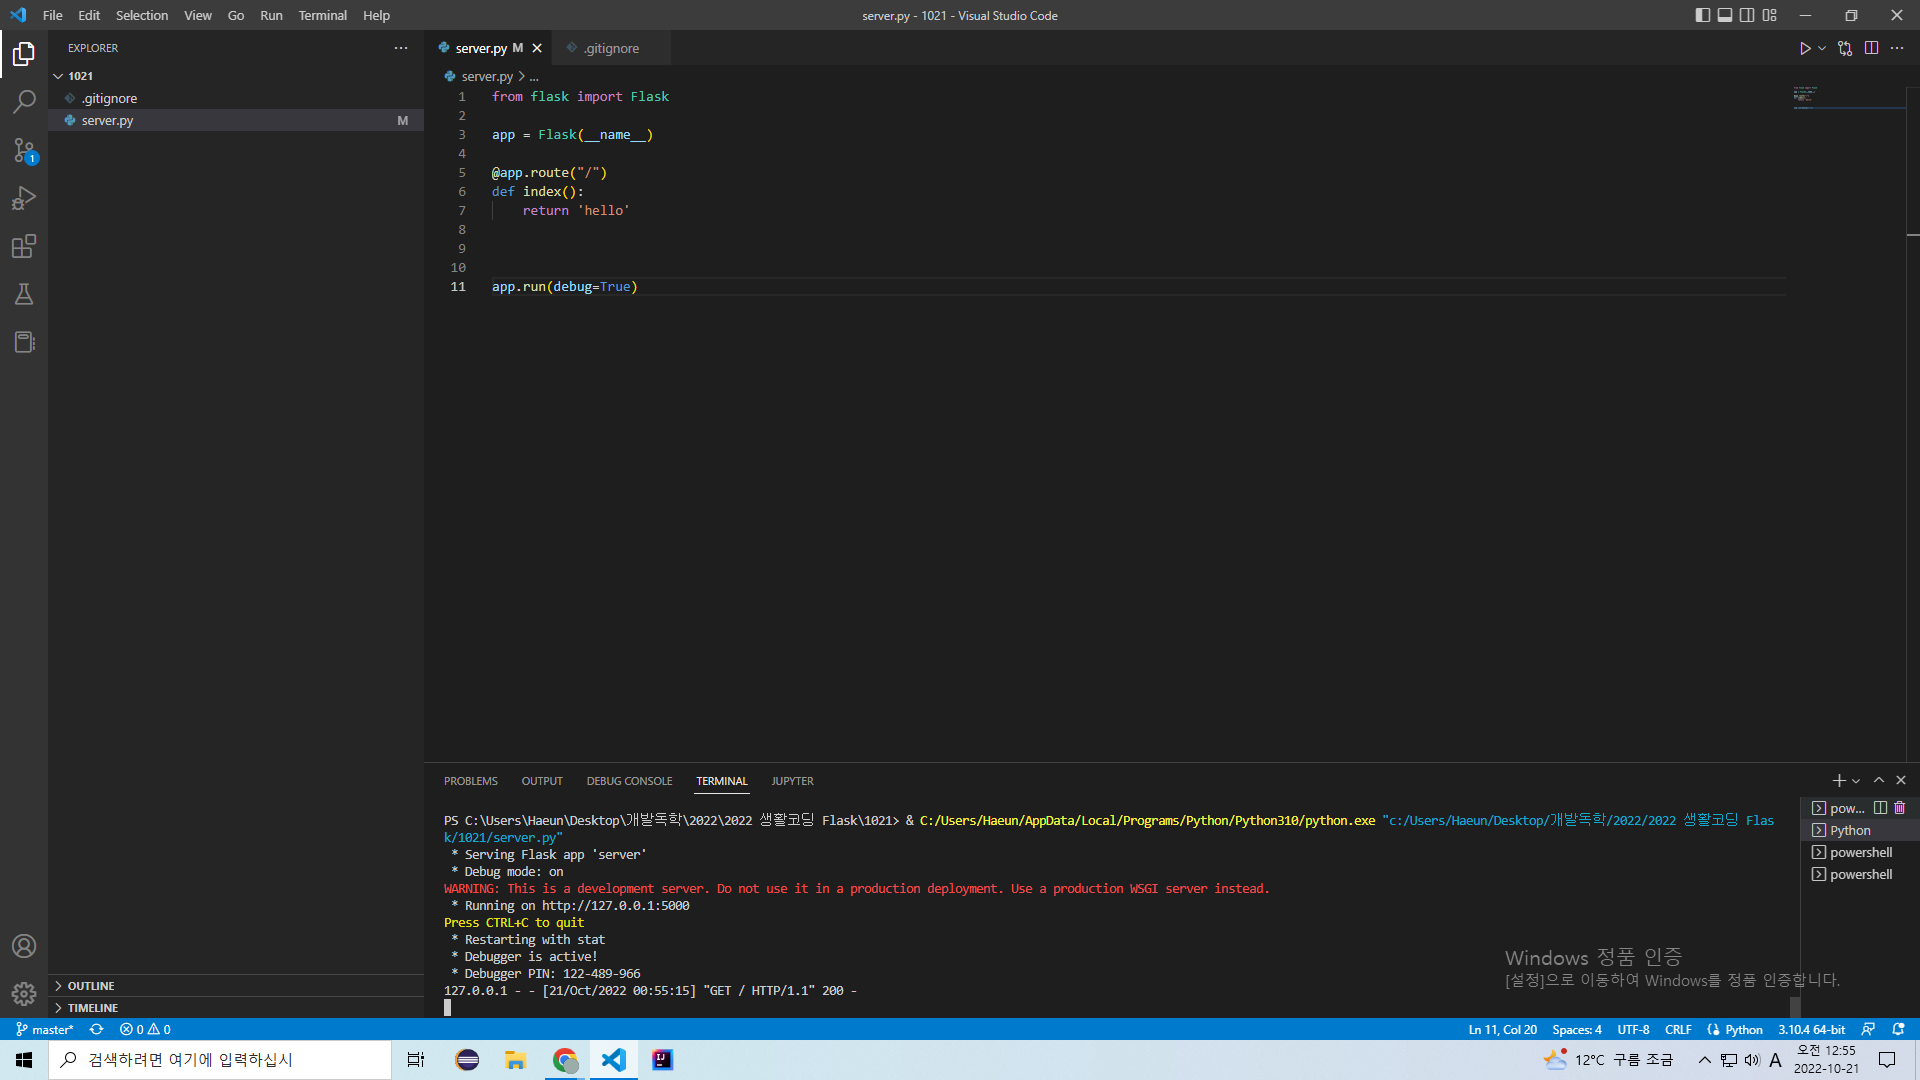The image size is (1920, 1080).
Task: Toggle Secondary Side Bar layout button
Action: coord(1747,15)
